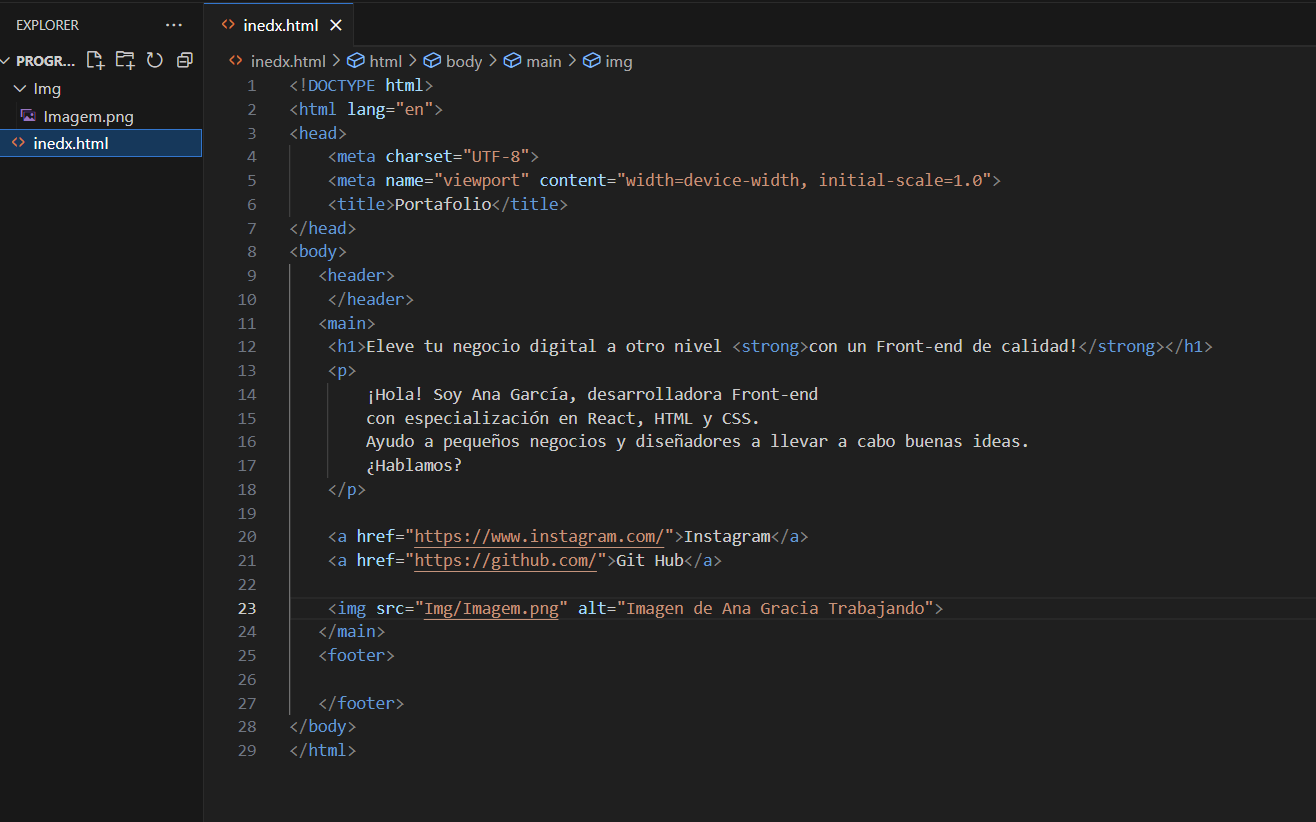
Task: Click the lang="en" attribute on line 2
Action: [390, 109]
